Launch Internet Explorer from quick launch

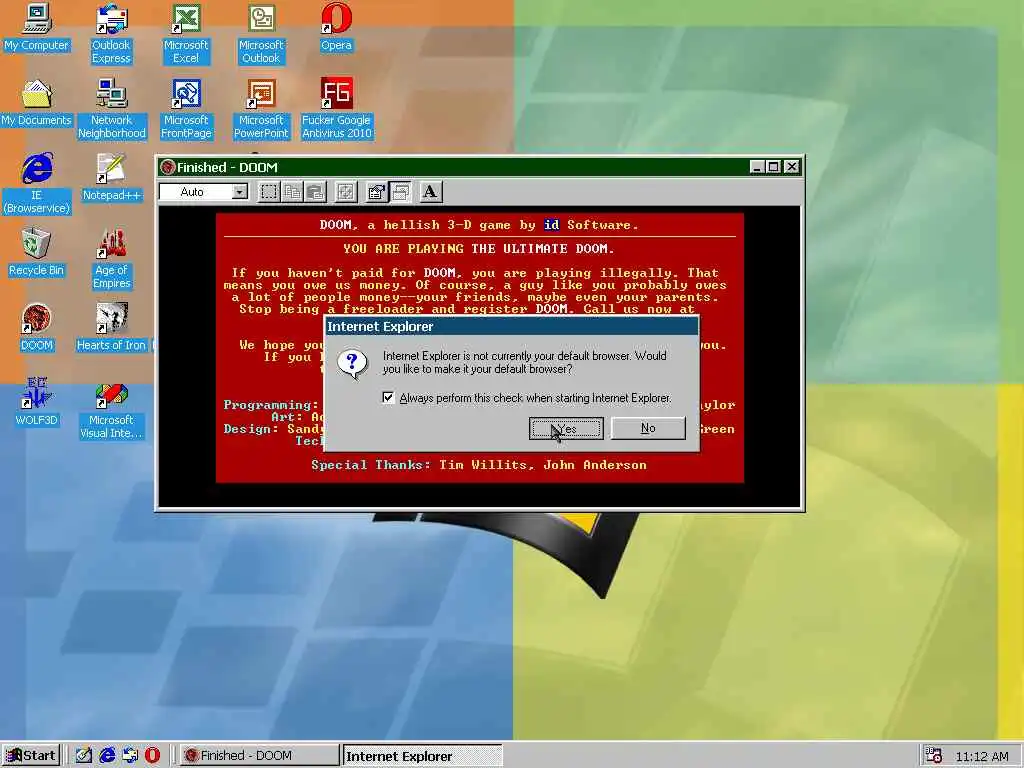[106, 756]
